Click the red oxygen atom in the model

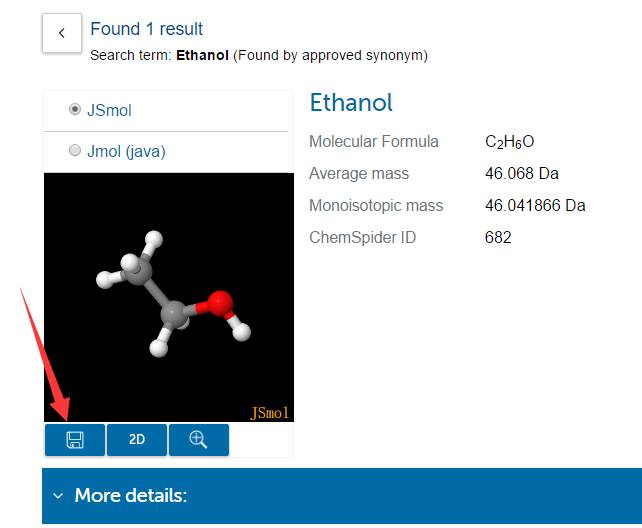point(221,301)
